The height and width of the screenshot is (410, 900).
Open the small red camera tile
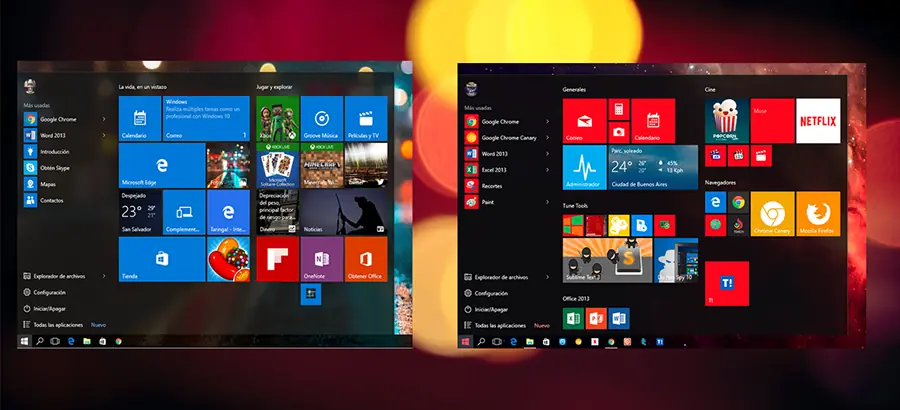pyautogui.click(x=619, y=132)
